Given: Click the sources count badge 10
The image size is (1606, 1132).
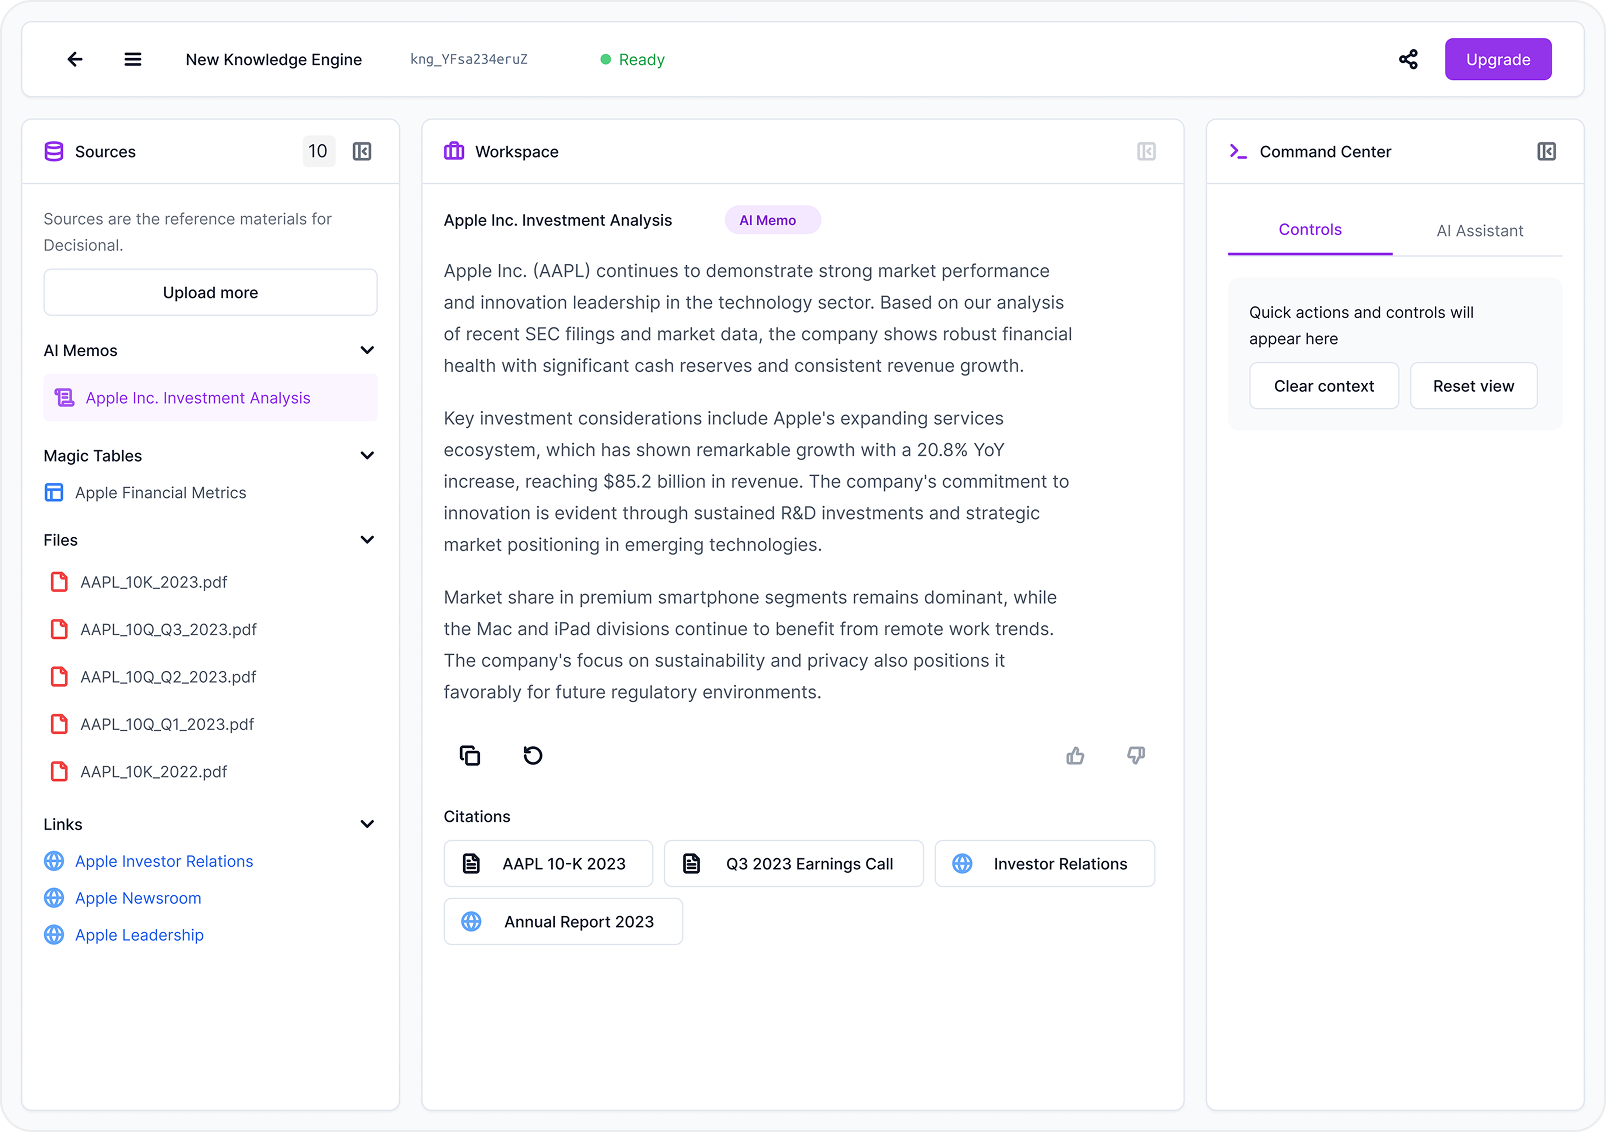Looking at the screenshot, I should [x=318, y=152].
